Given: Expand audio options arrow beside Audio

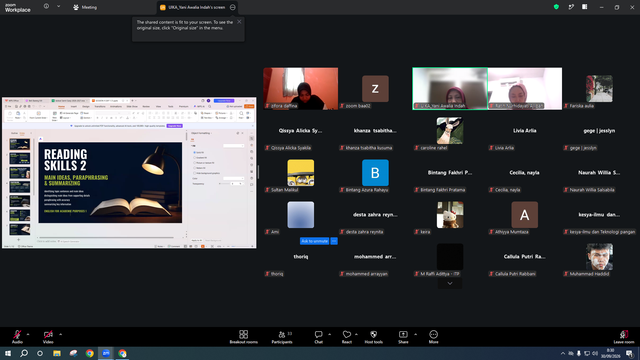Looking at the screenshot, I should tap(28, 334).
